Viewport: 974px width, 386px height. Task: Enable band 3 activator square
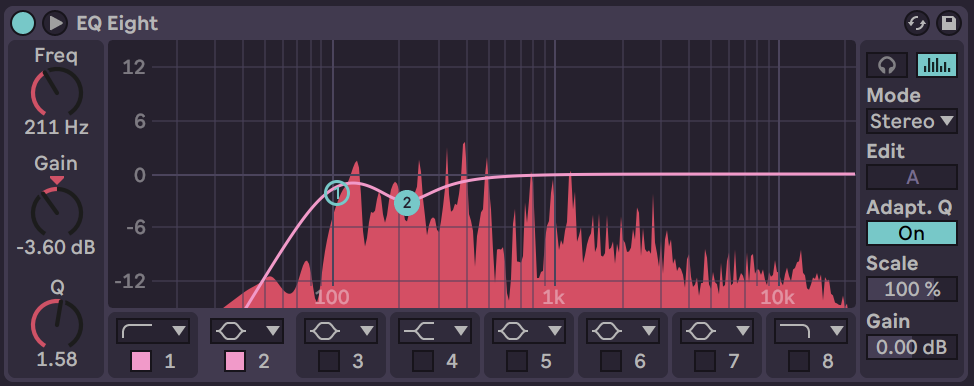(x=329, y=361)
